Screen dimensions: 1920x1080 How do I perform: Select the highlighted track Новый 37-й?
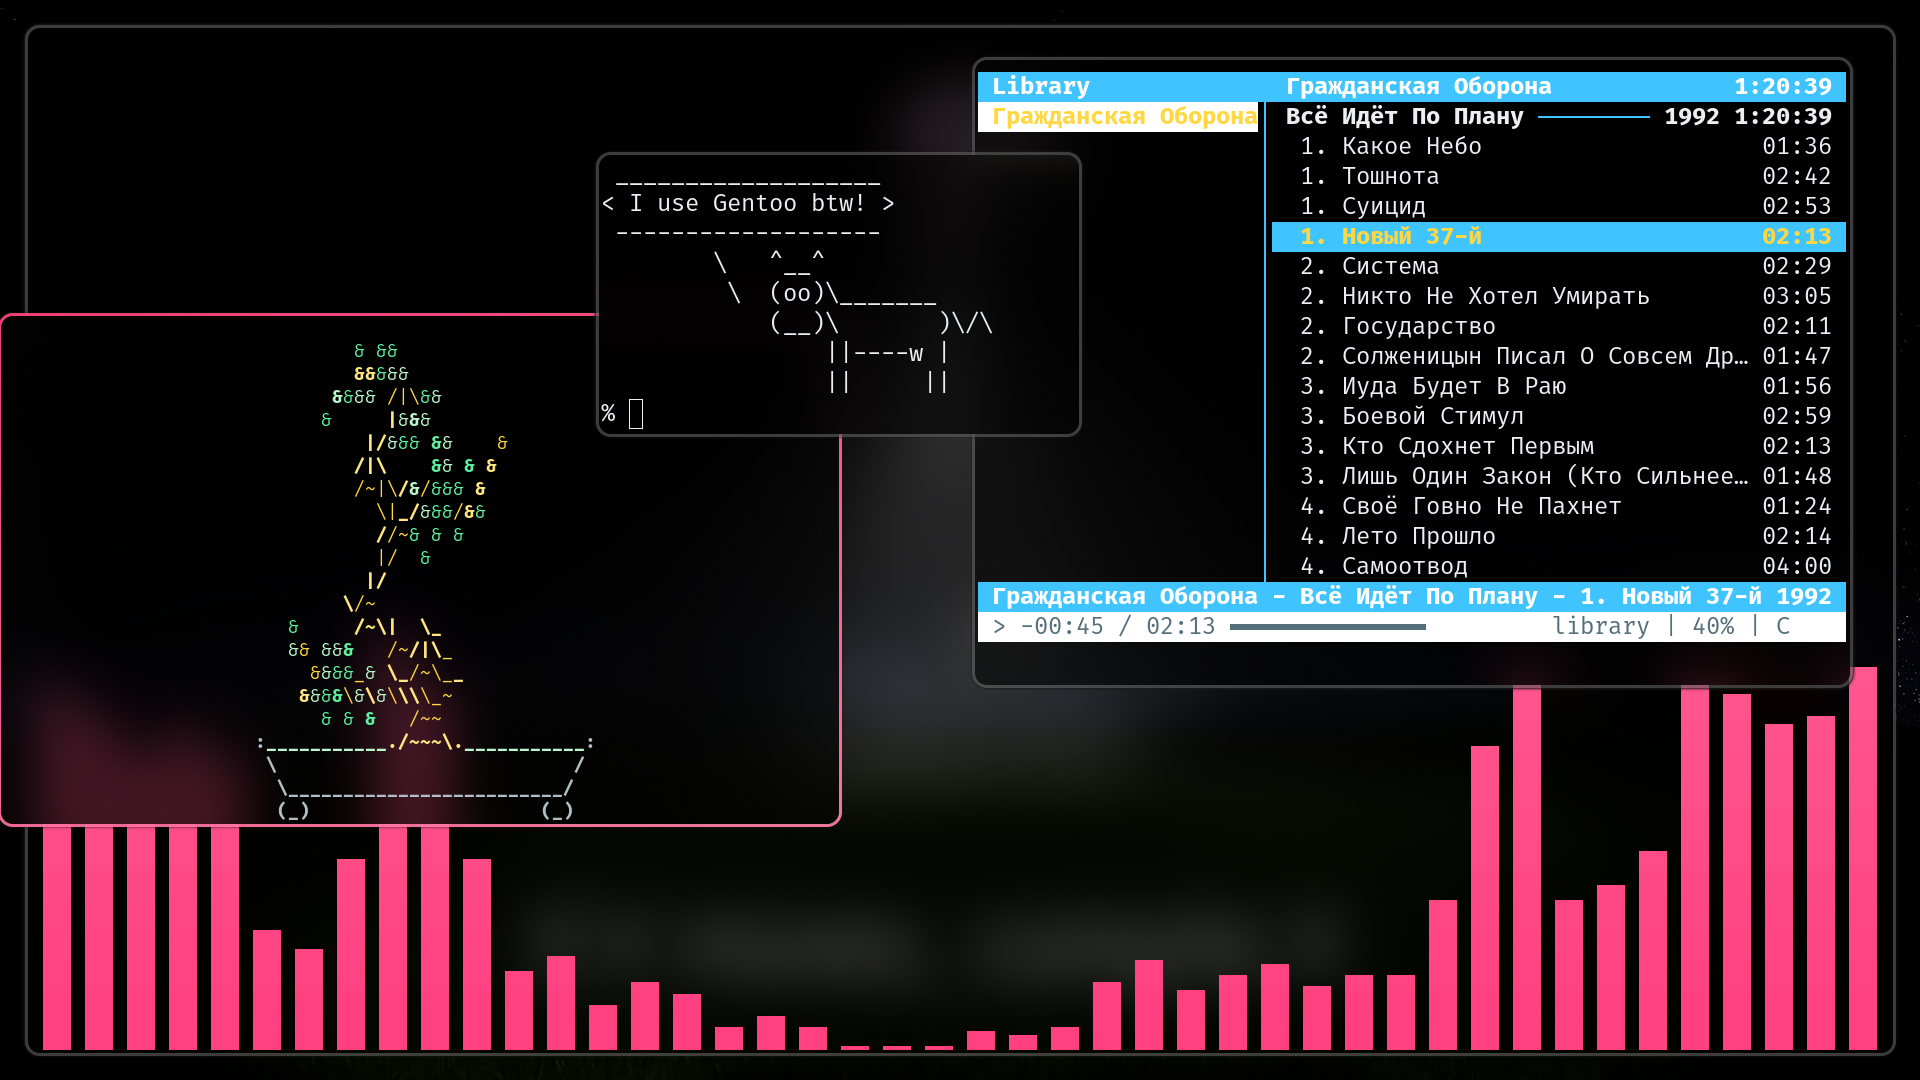(x=1411, y=237)
